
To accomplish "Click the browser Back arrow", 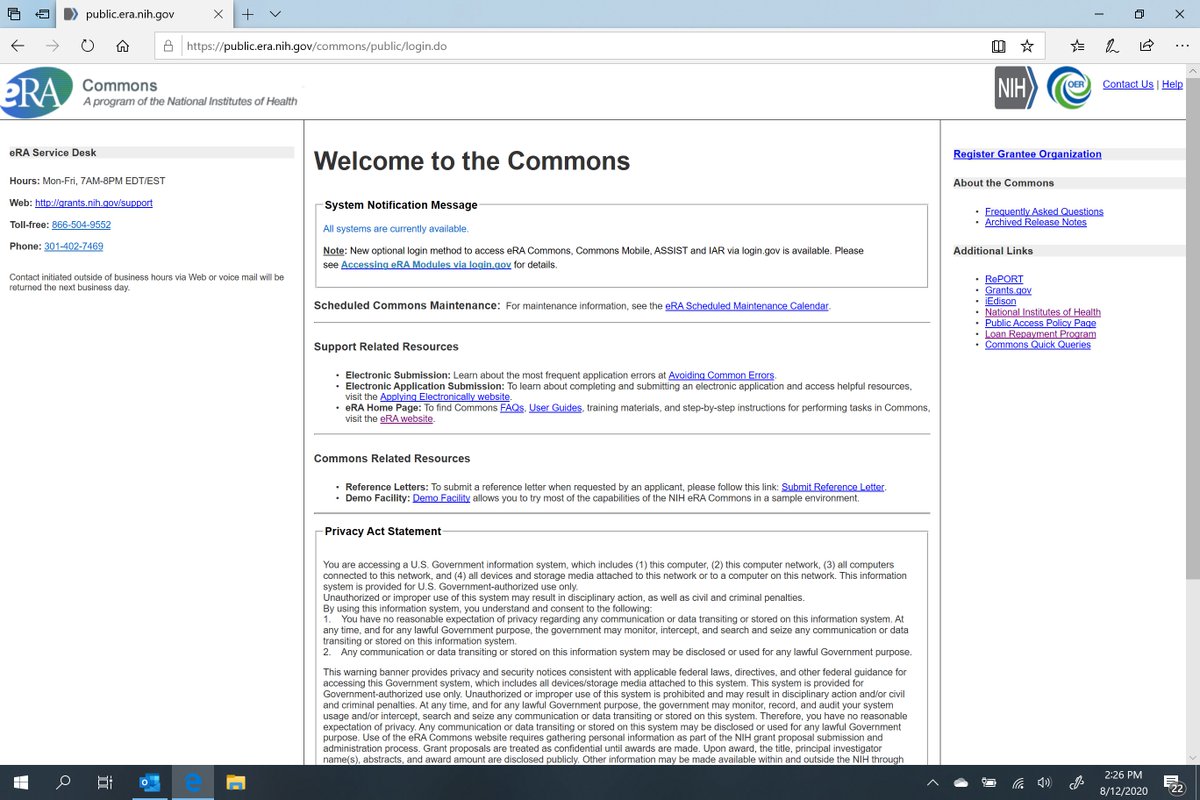I will [x=19, y=46].
